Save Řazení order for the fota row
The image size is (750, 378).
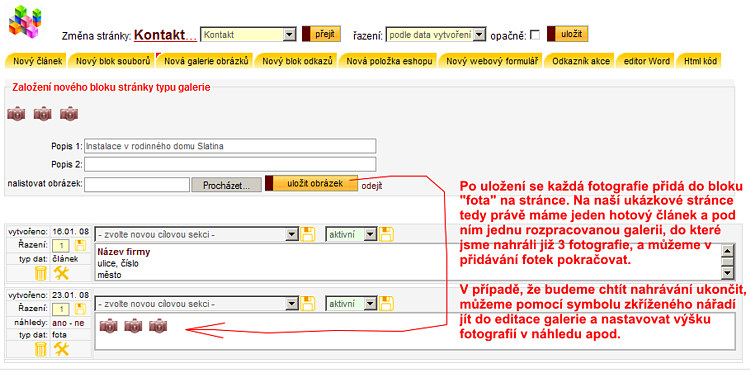[80, 309]
